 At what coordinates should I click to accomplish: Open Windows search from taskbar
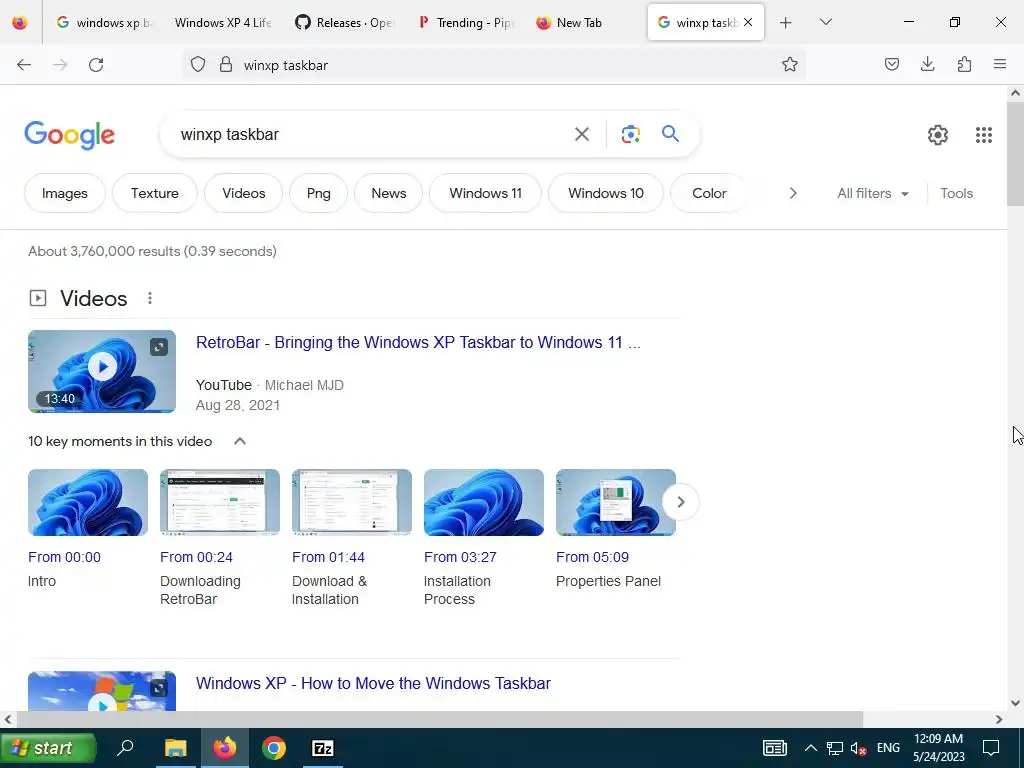[125, 748]
